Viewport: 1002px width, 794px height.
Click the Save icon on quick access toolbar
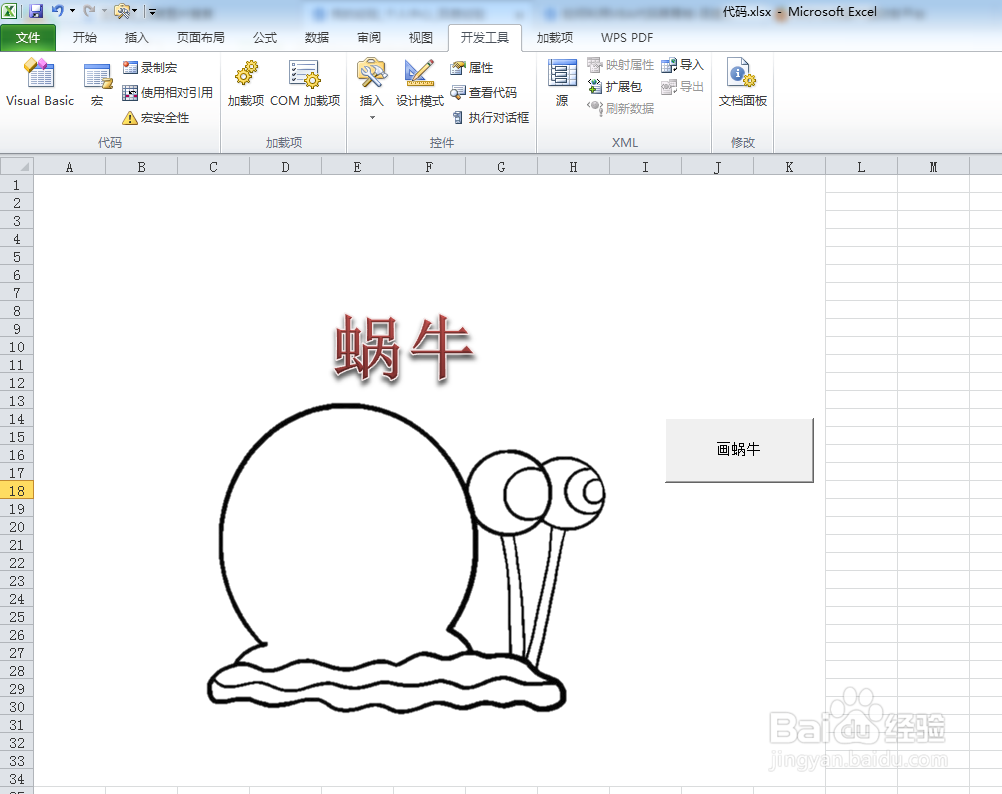click(x=36, y=9)
